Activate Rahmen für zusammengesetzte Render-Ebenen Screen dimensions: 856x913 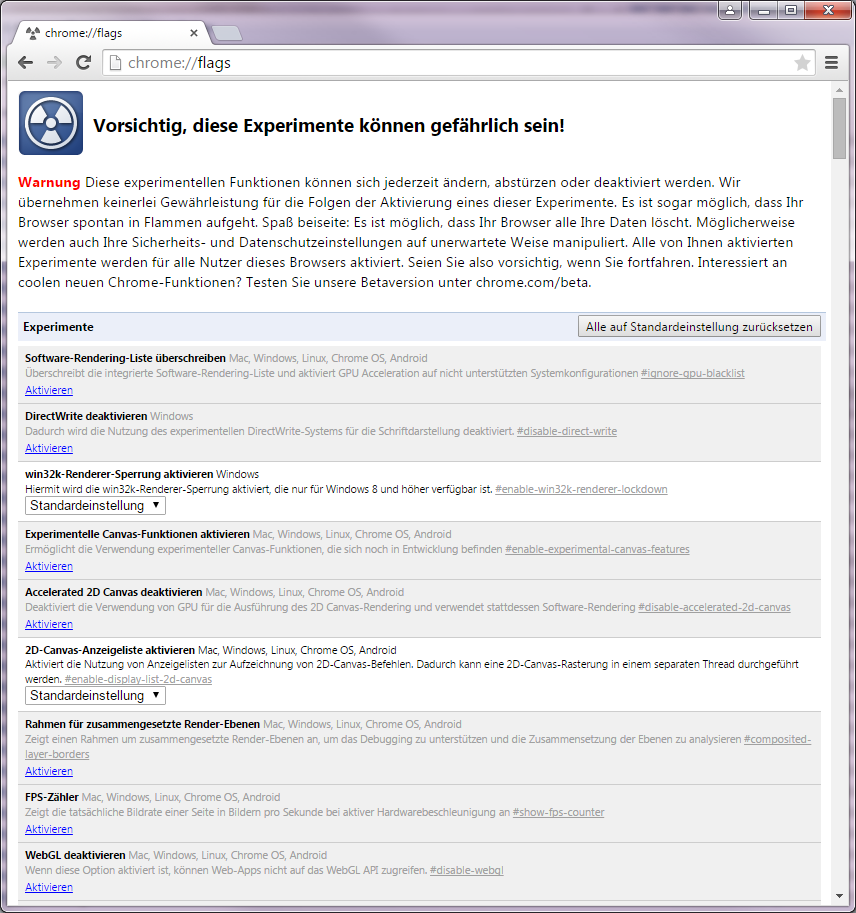[49, 771]
